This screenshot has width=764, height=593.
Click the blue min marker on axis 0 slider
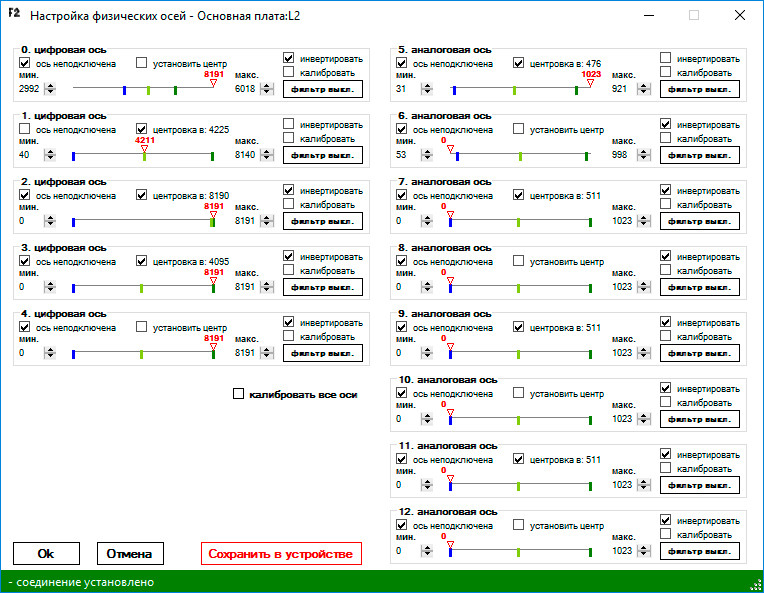(x=125, y=90)
